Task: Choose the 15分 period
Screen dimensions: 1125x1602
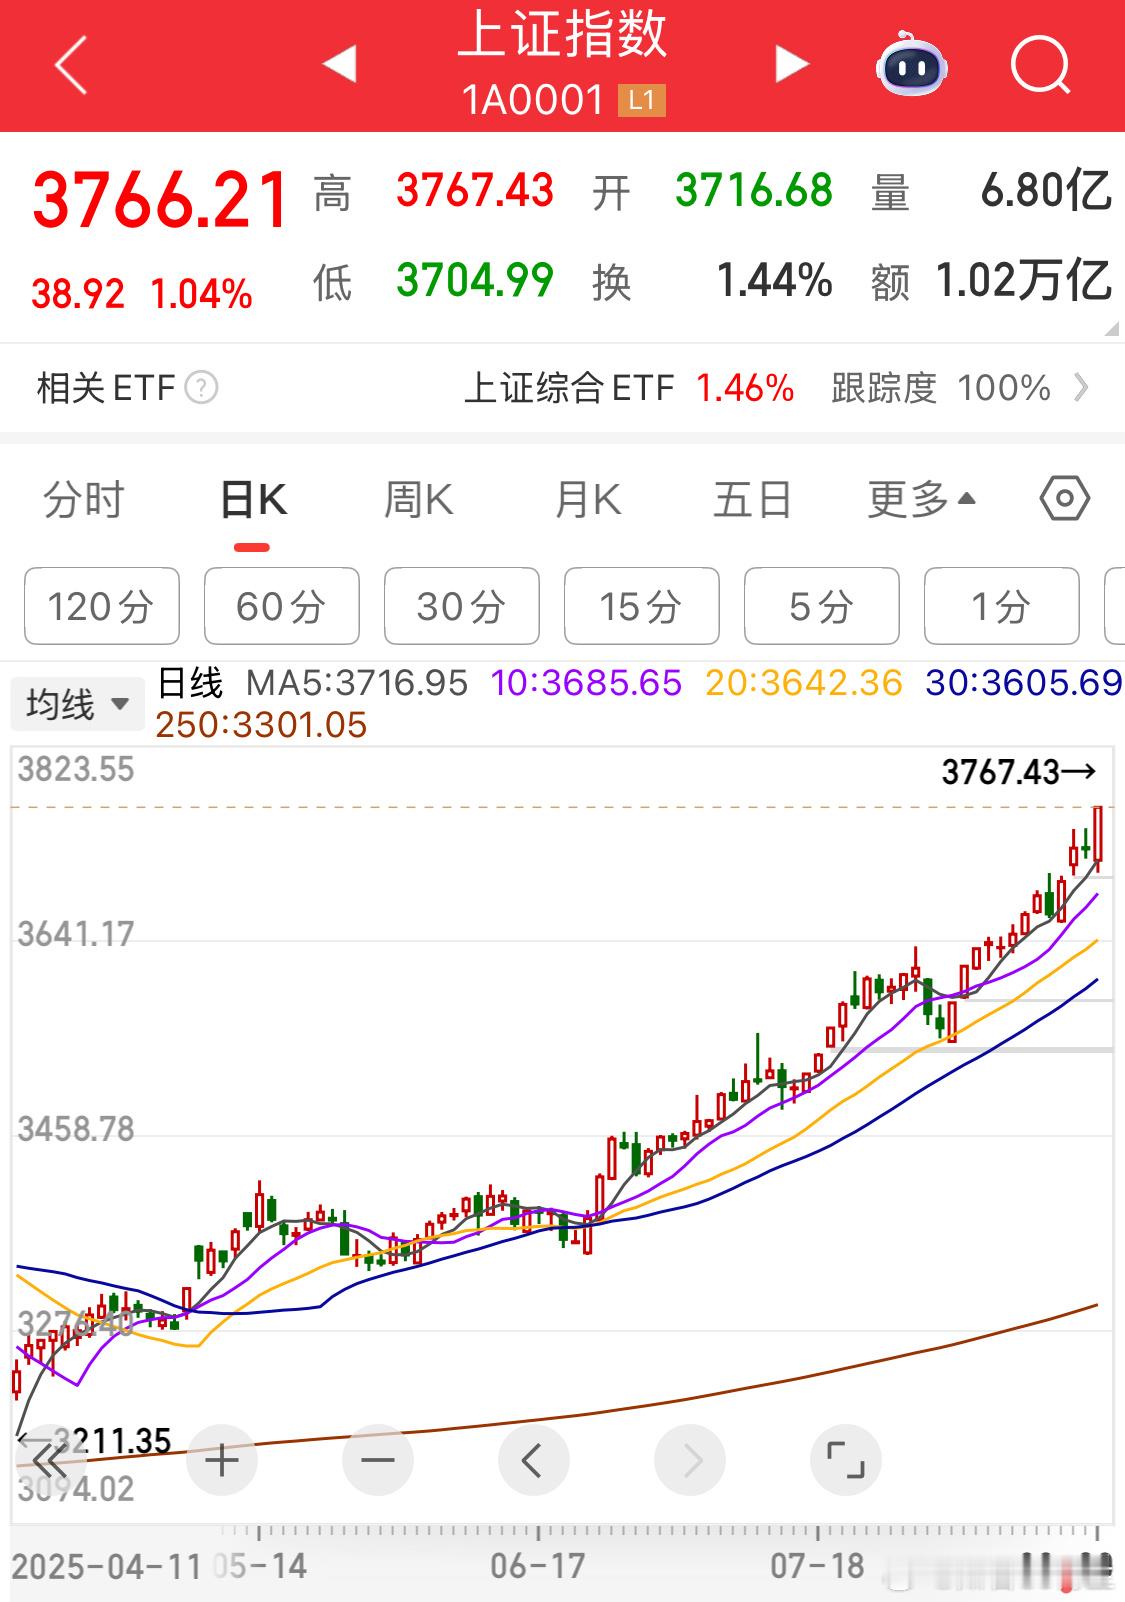Action: [x=641, y=606]
